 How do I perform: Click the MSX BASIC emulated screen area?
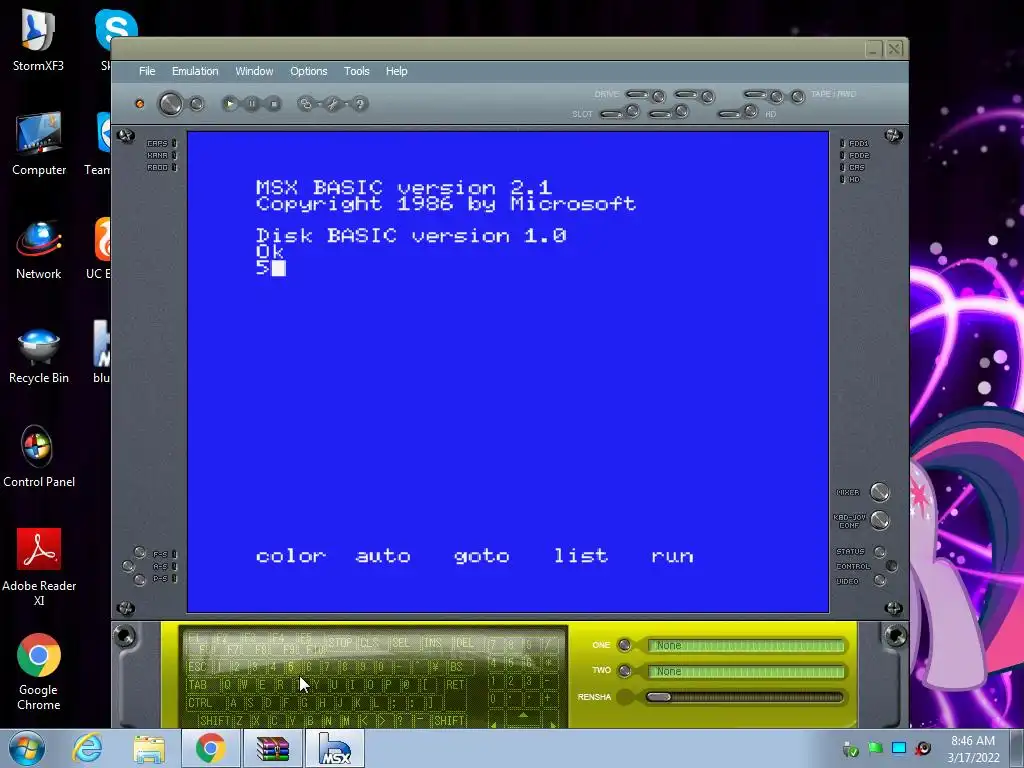click(x=508, y=372)
